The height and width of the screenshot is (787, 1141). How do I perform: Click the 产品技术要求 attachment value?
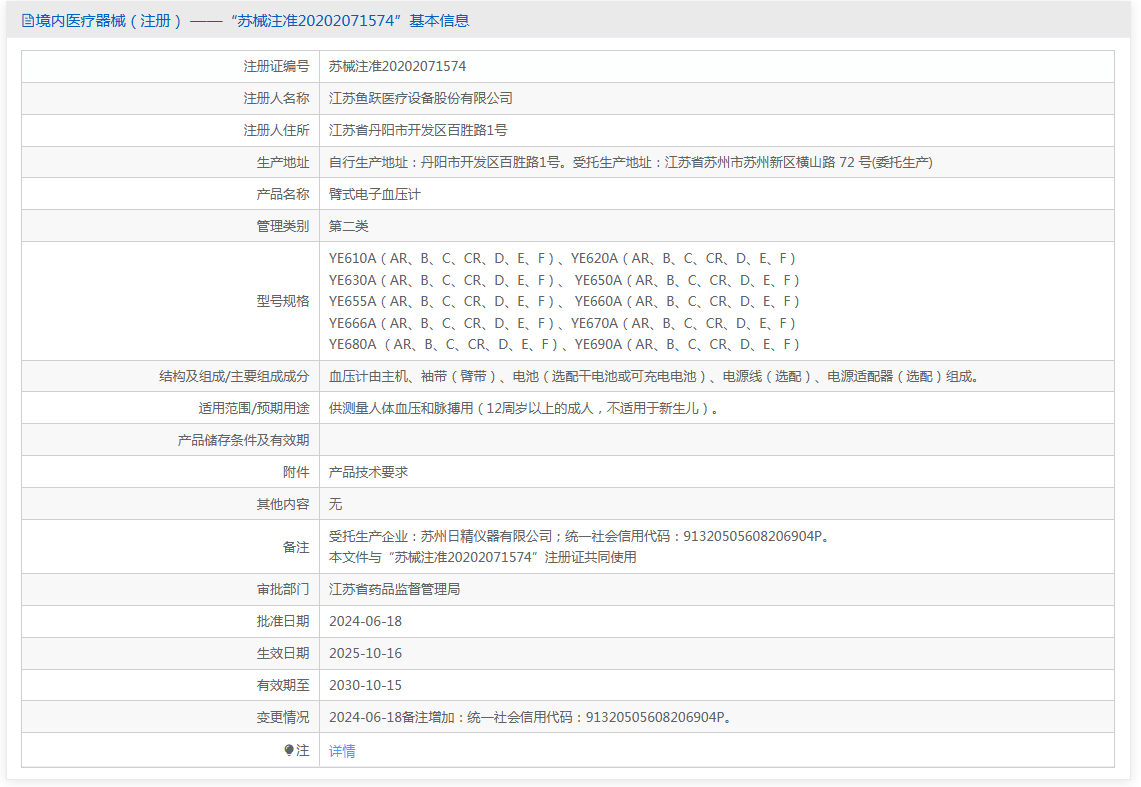click(368, 472)
